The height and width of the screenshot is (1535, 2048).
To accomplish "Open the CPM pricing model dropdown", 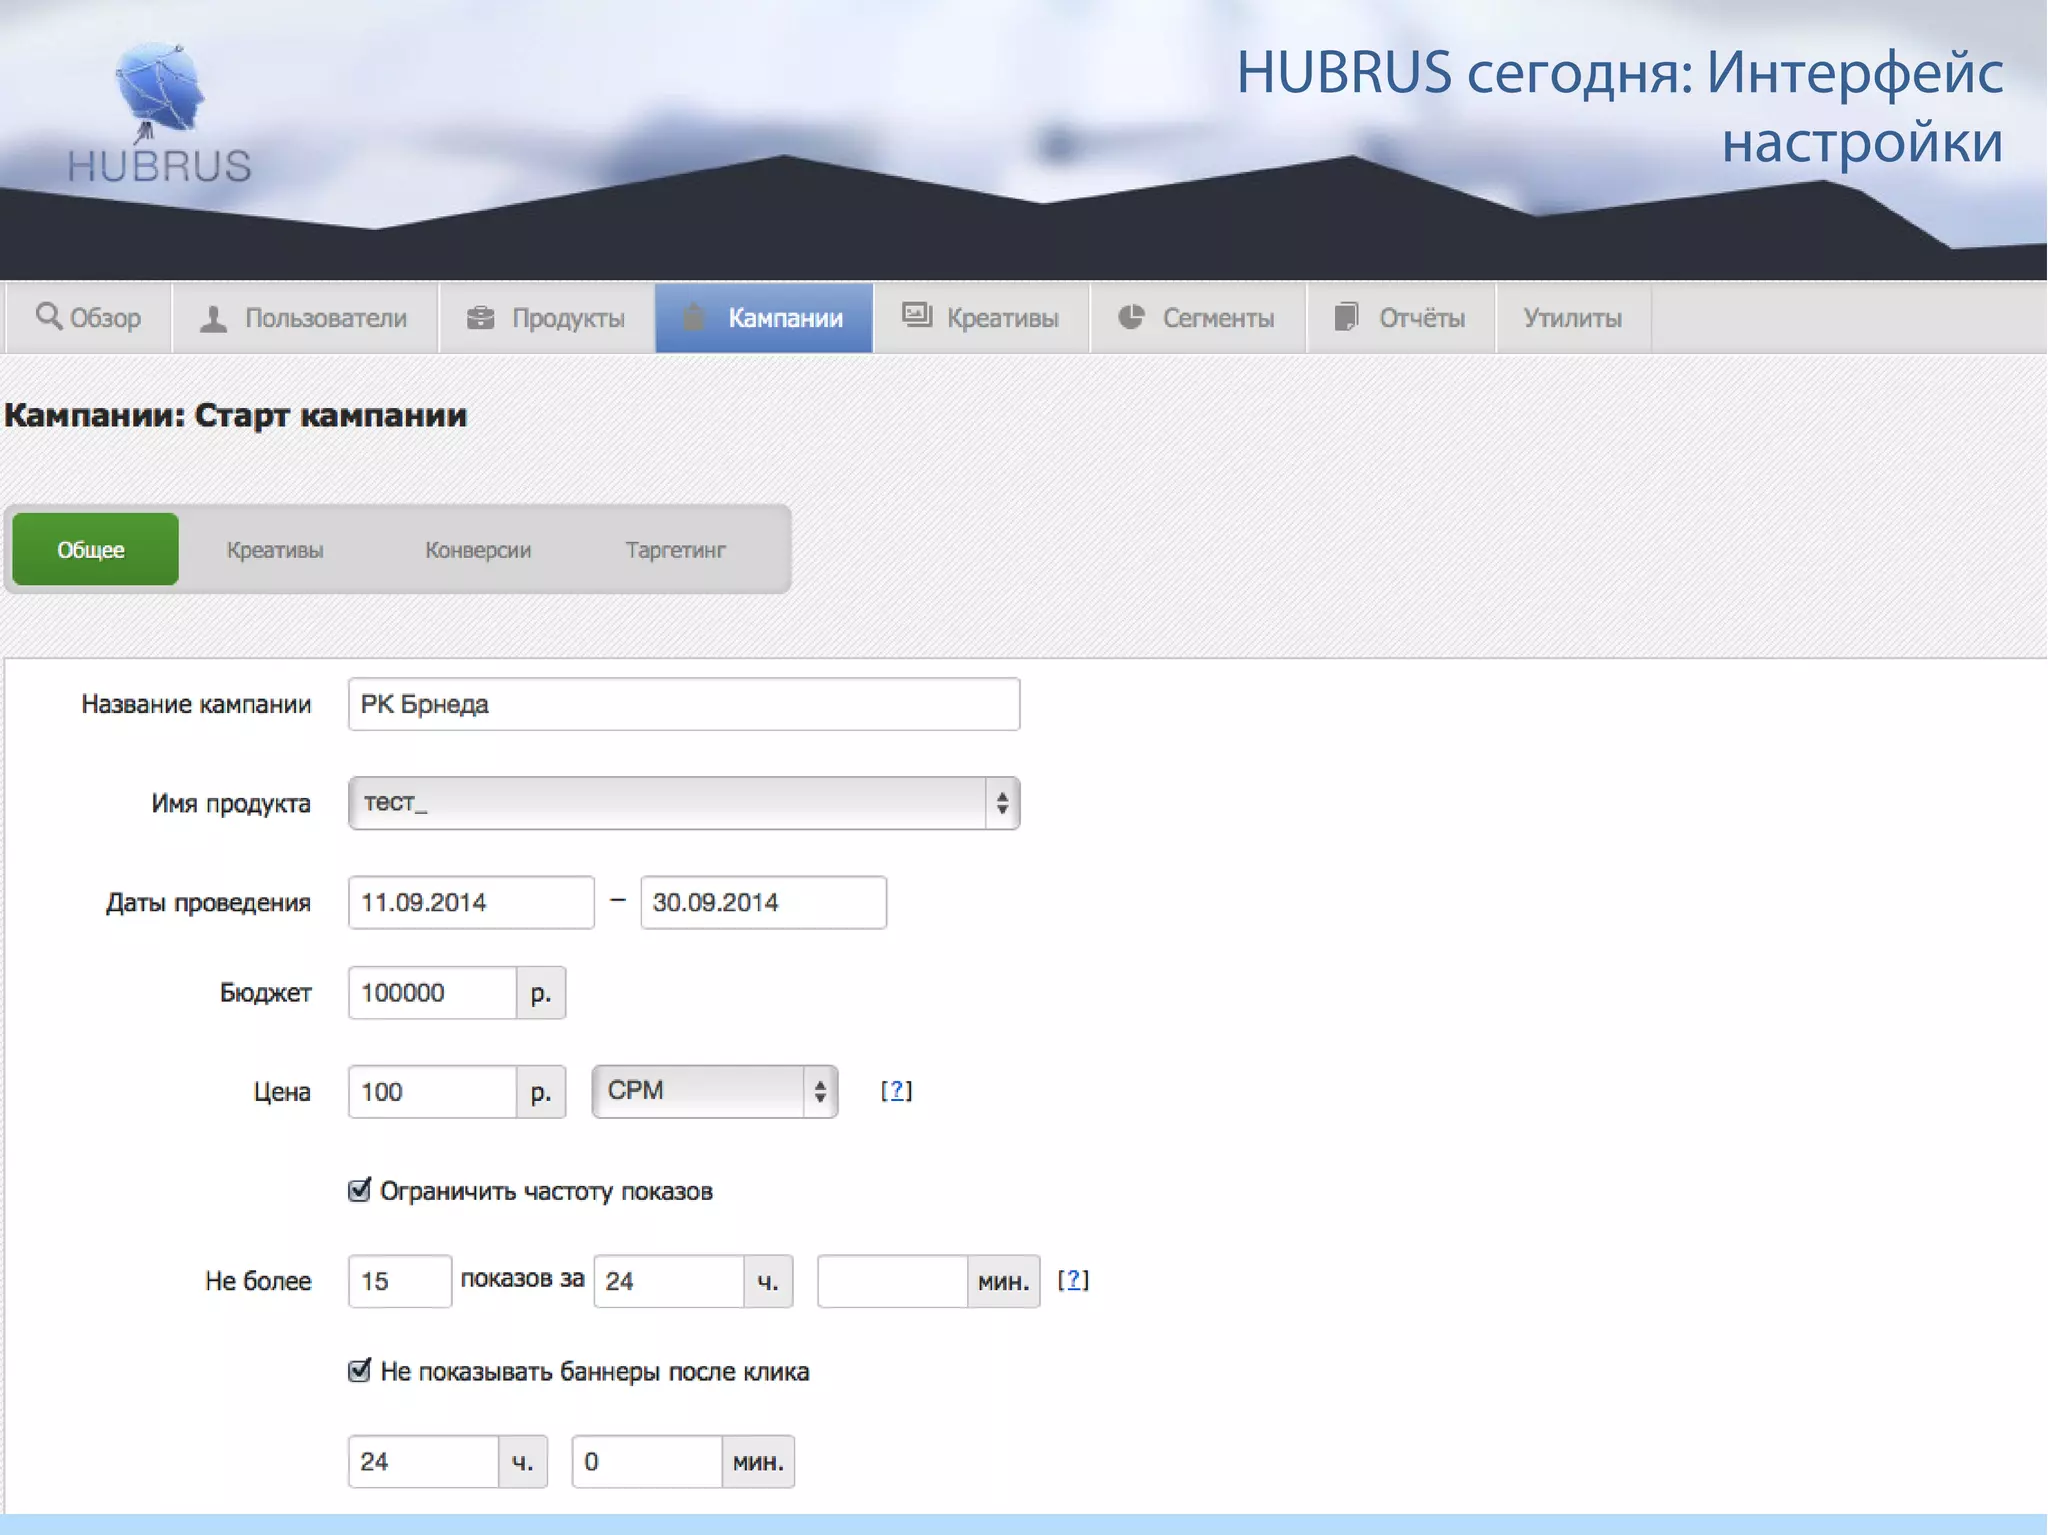I will [x=715, y=1091].
